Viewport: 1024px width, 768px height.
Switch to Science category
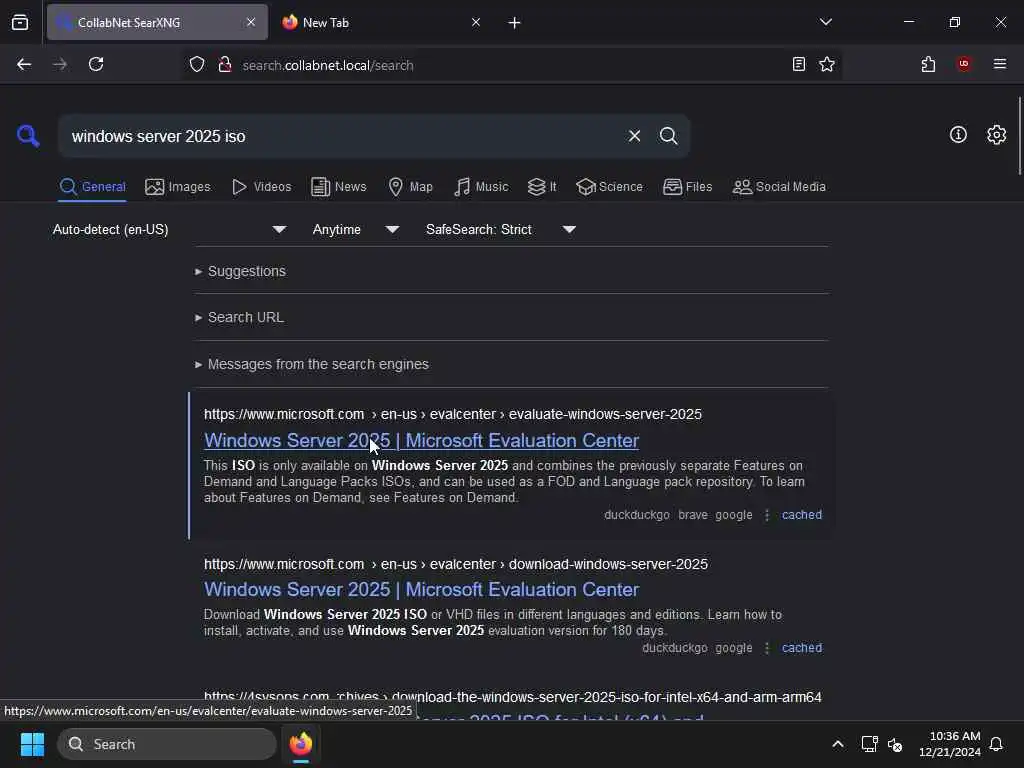point(609,187)
